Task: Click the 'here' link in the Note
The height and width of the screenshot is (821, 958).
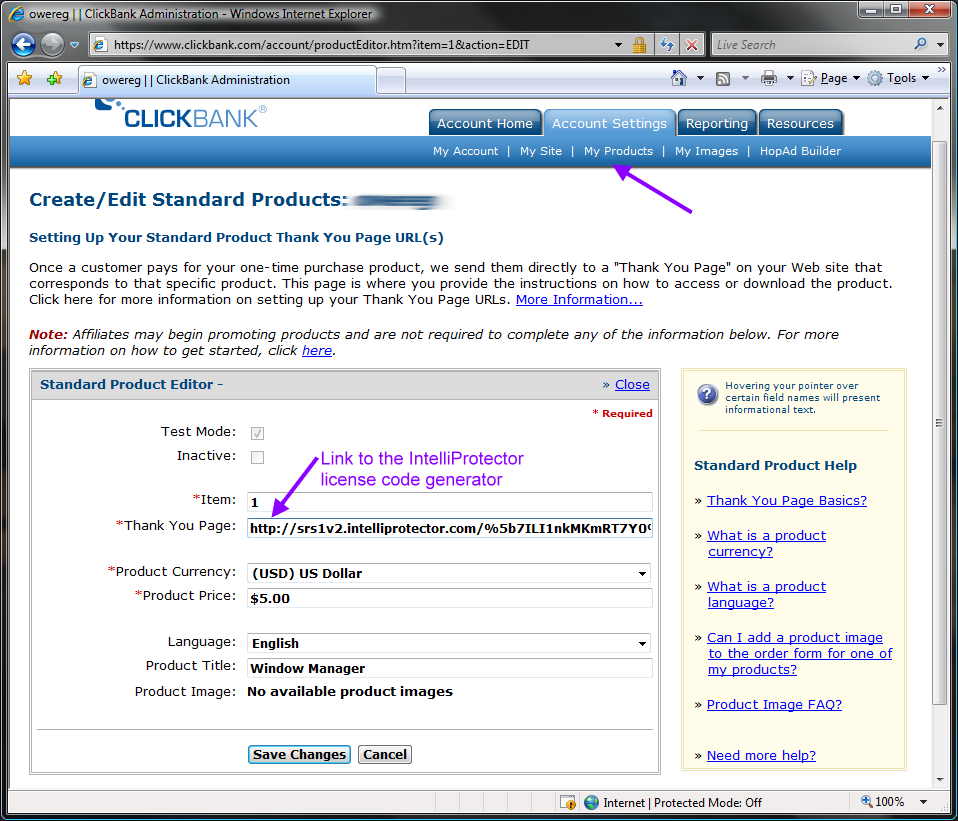Action: [x=317, y=351]
